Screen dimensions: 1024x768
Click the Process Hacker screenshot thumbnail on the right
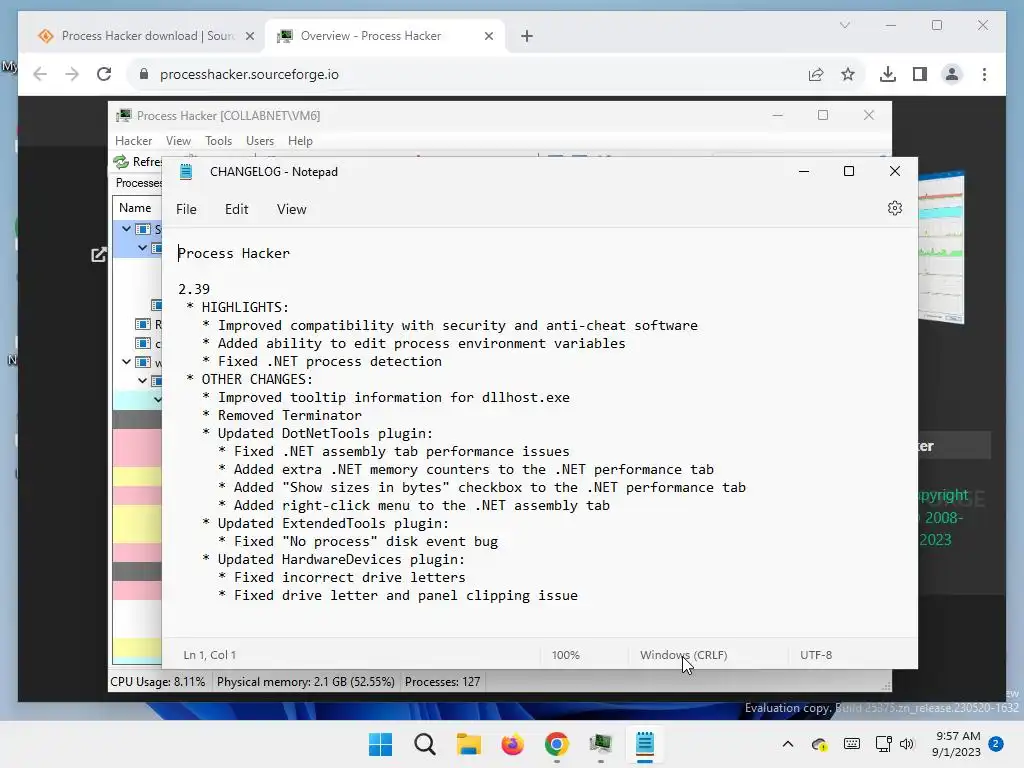point(940,248)
